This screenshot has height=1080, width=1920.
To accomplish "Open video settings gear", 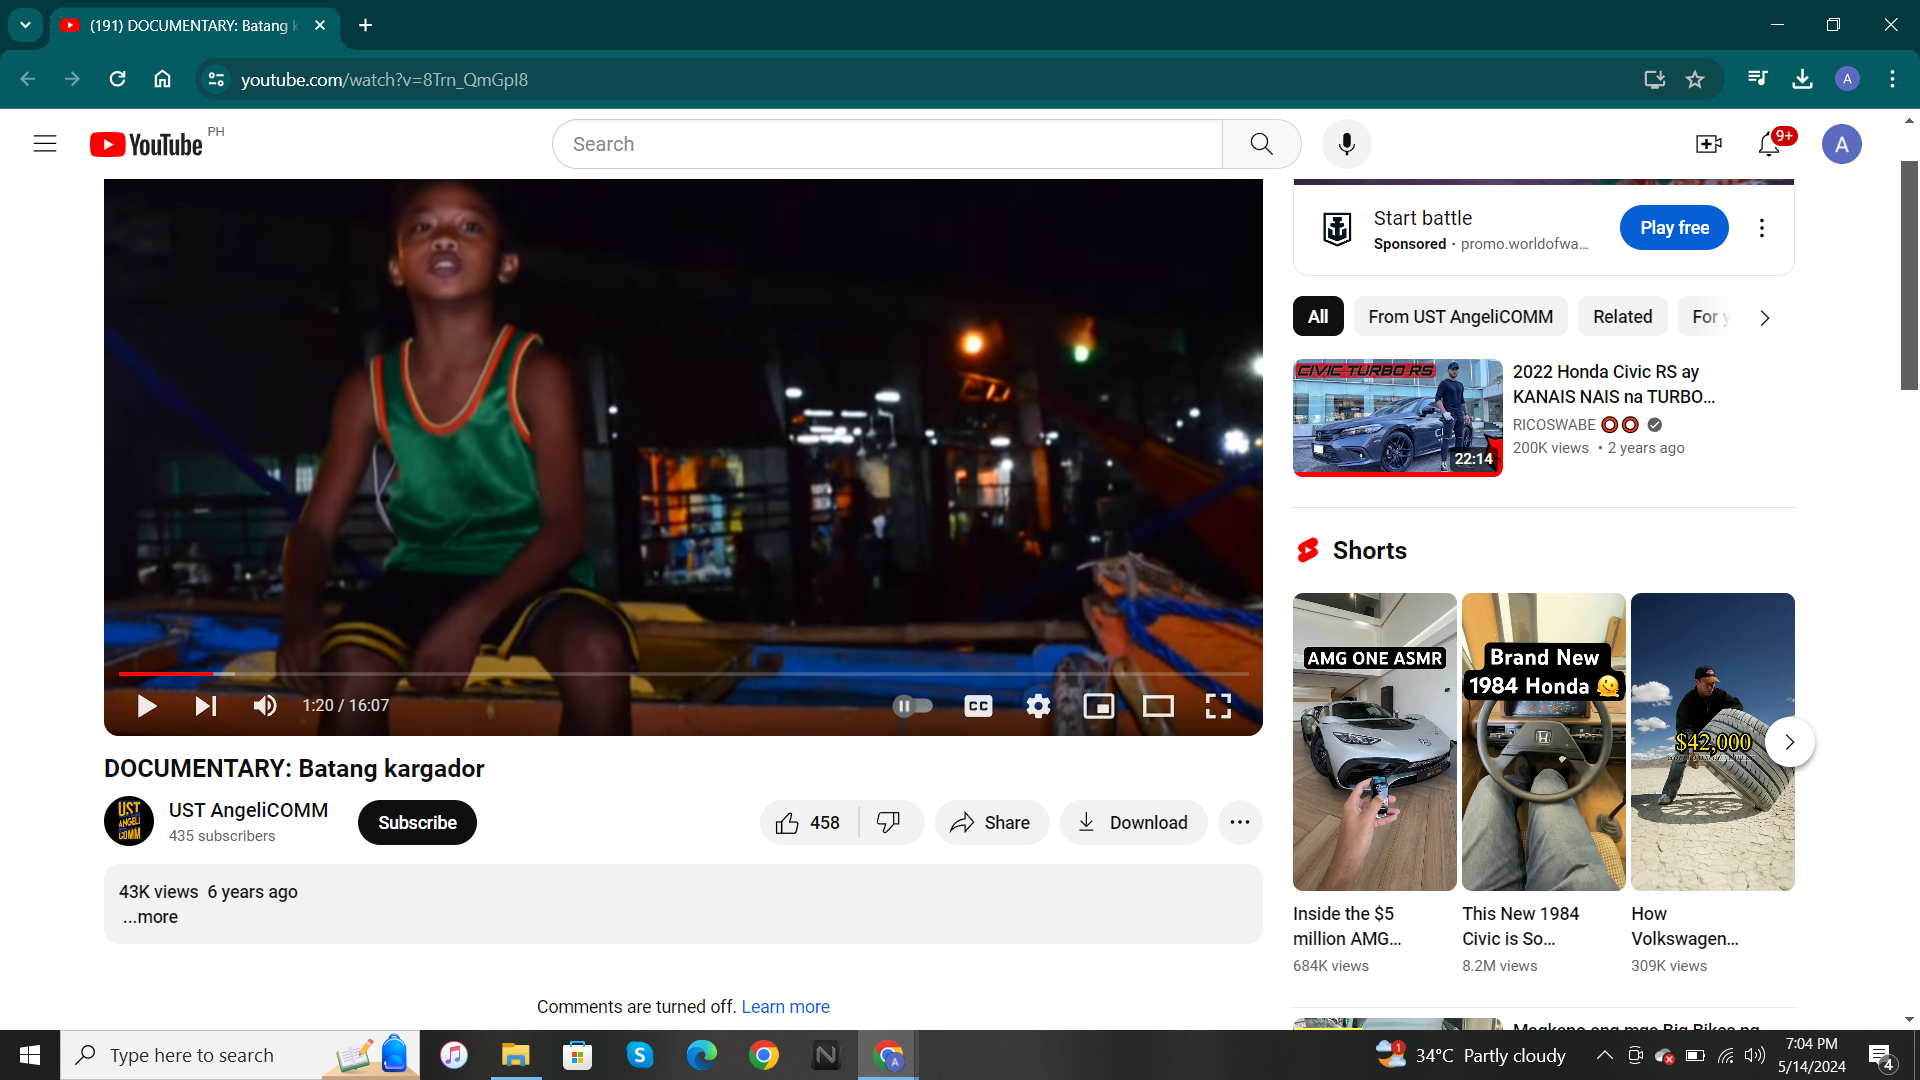I will (1038, 706).
